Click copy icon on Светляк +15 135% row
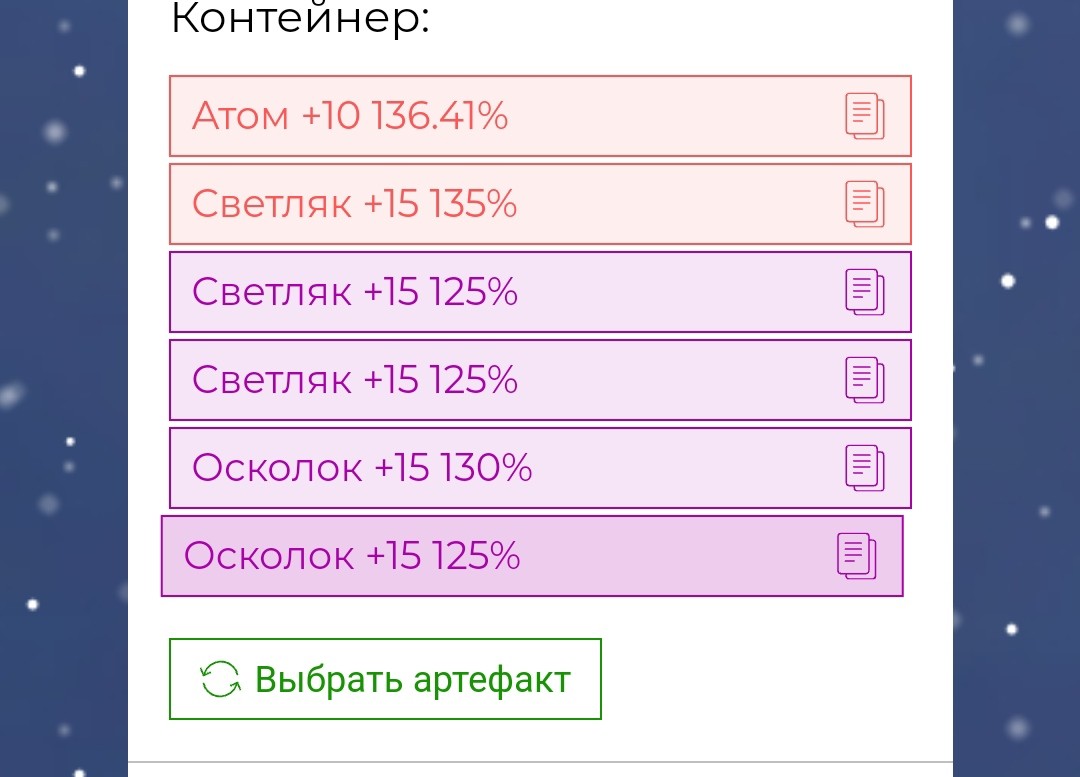This screenshot has height=777, width=1080. 865,205
